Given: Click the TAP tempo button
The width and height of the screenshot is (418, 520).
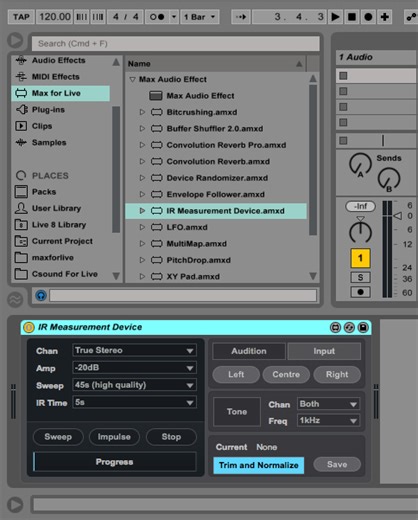Looking at the screenshot, I should (x=21, y=17).
